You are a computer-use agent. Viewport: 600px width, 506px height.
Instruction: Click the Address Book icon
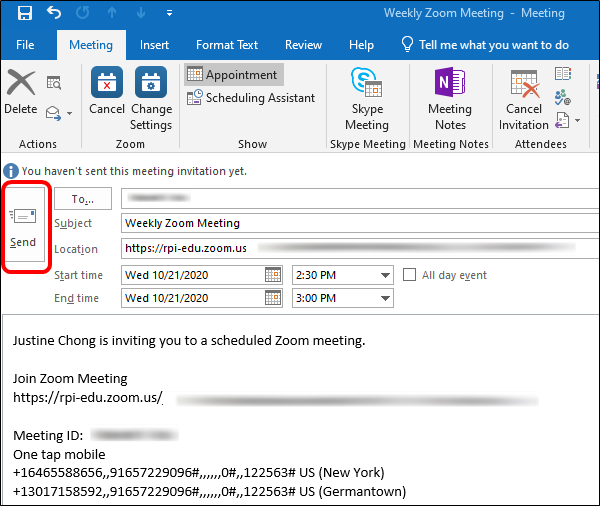click(x=563, y=73)
